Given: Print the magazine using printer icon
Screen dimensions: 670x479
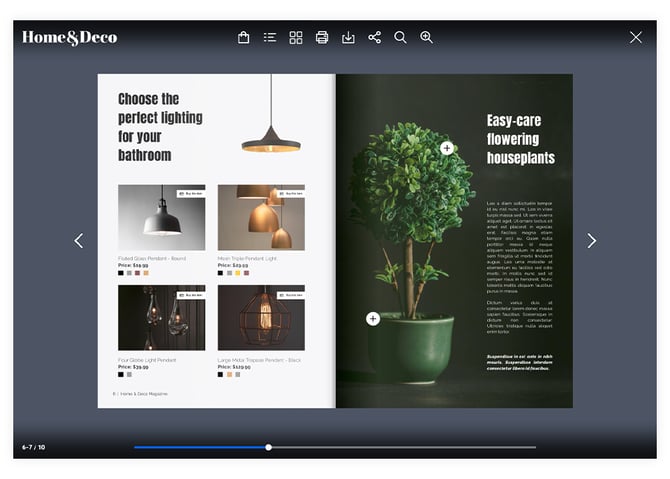Looking at the screenshot, I should click(x=322, y=38).
